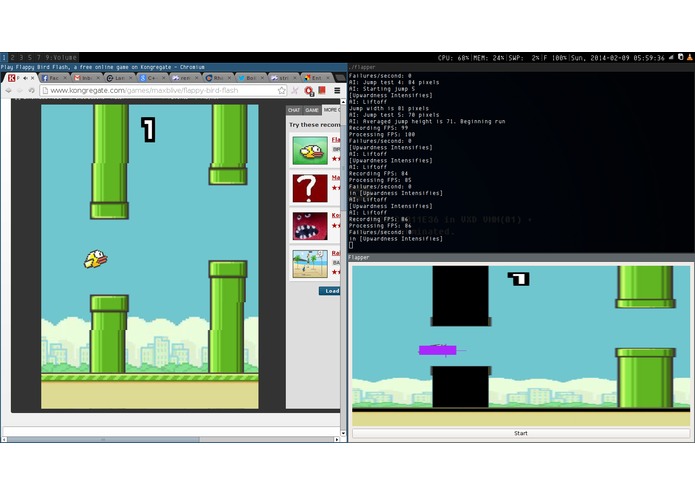Click the red book extension icon

(322, 90)
